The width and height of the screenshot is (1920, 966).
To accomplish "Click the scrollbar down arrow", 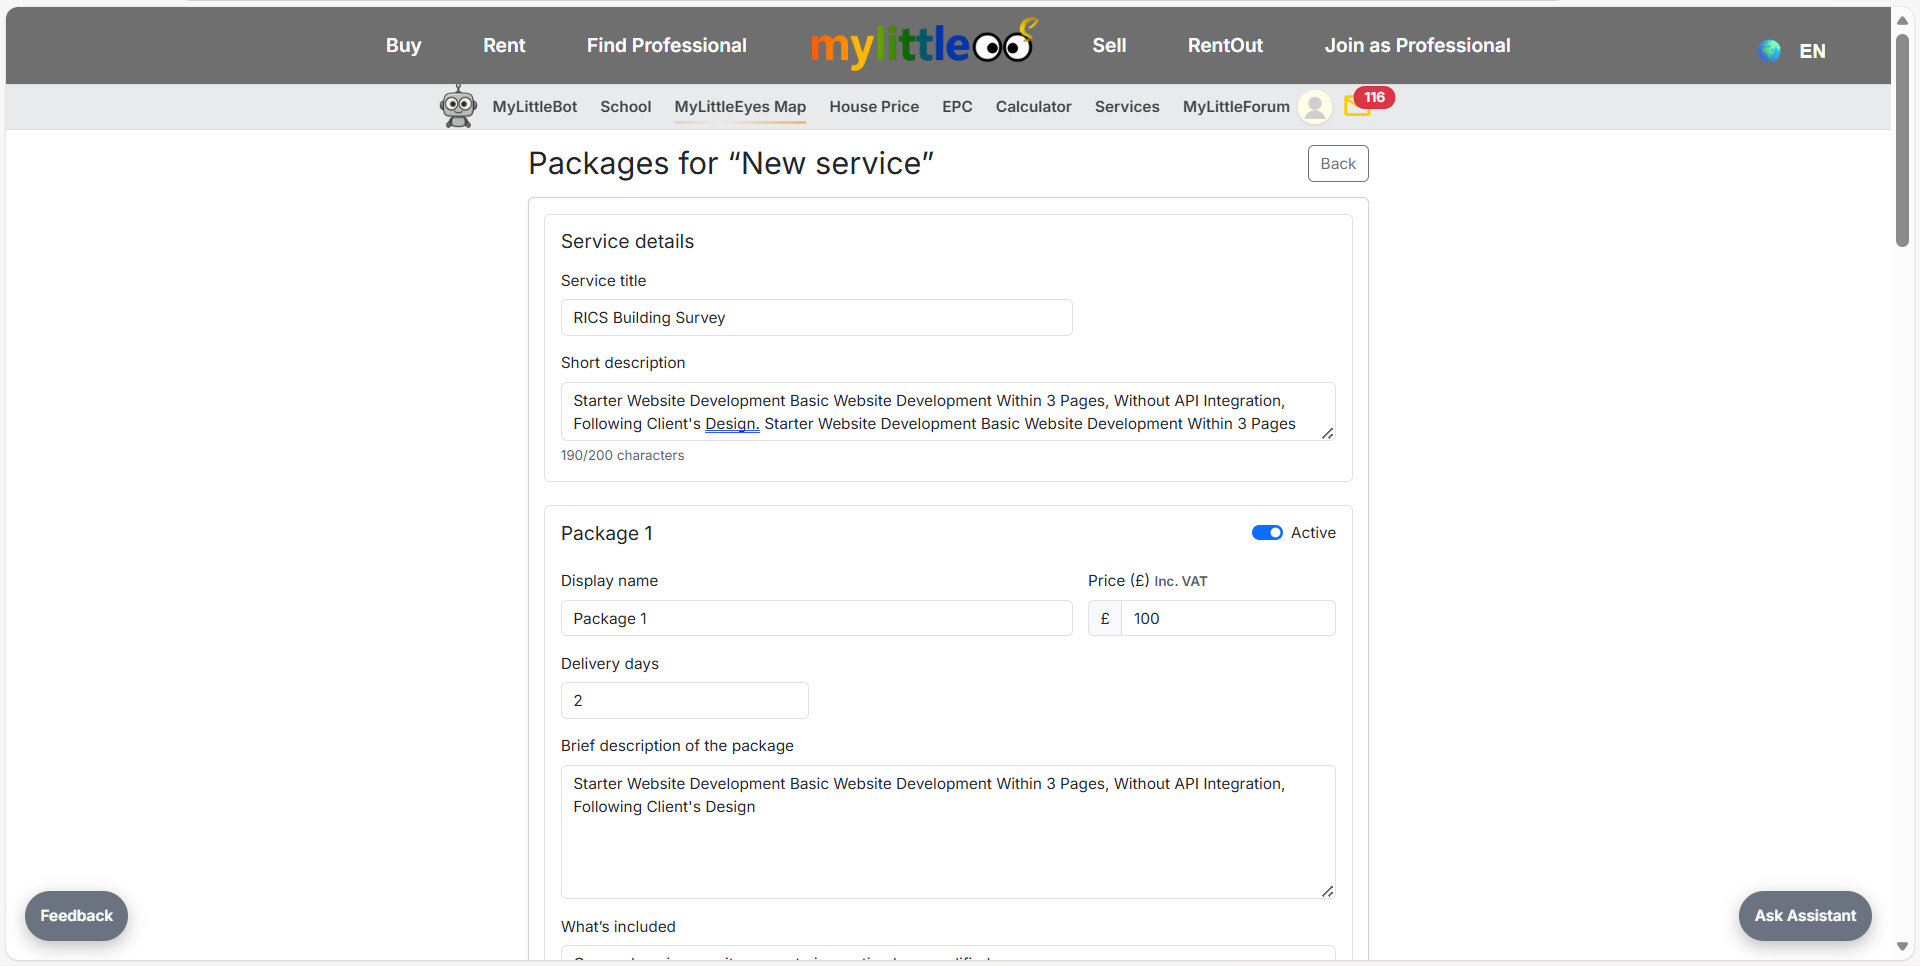I will point(1903,947).
